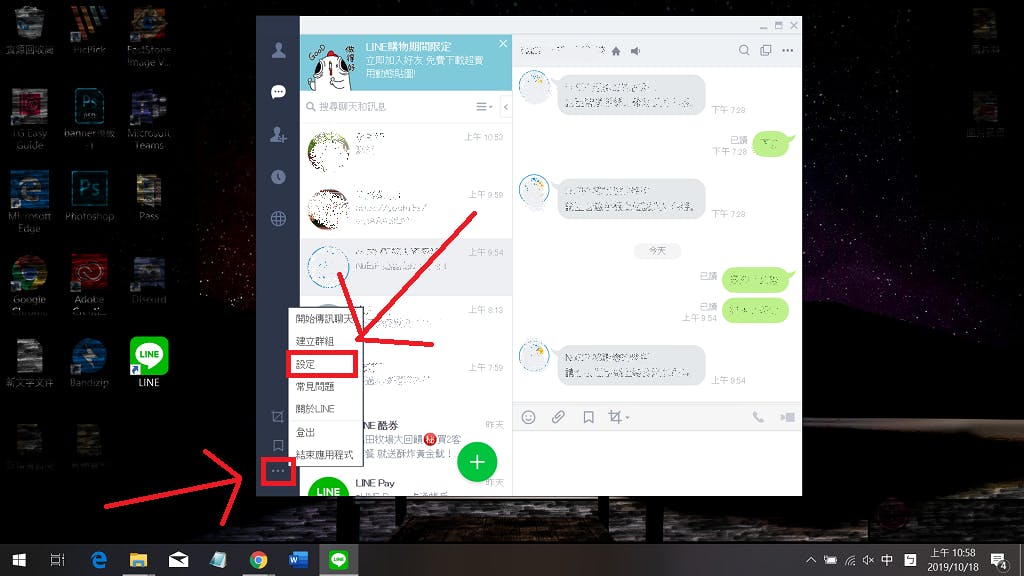Click the muted volume tray icon
This screenshot has width=1024, height=576.
[868, 560]
